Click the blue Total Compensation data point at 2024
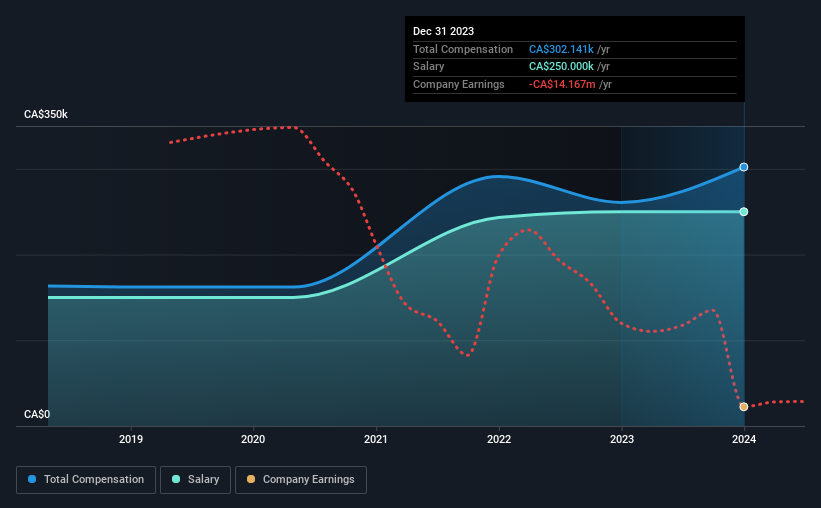The width and height of the screenshot is (821, 508). pos(744,167)
